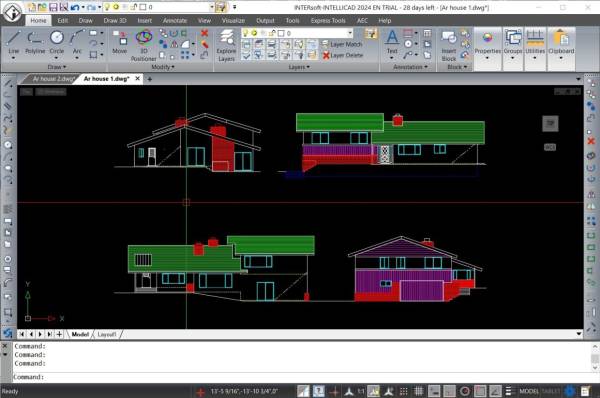The width and height of the screenshot is (600, 398).
Task: Select the Line drawing tool
Action: (x=13, y=41)
